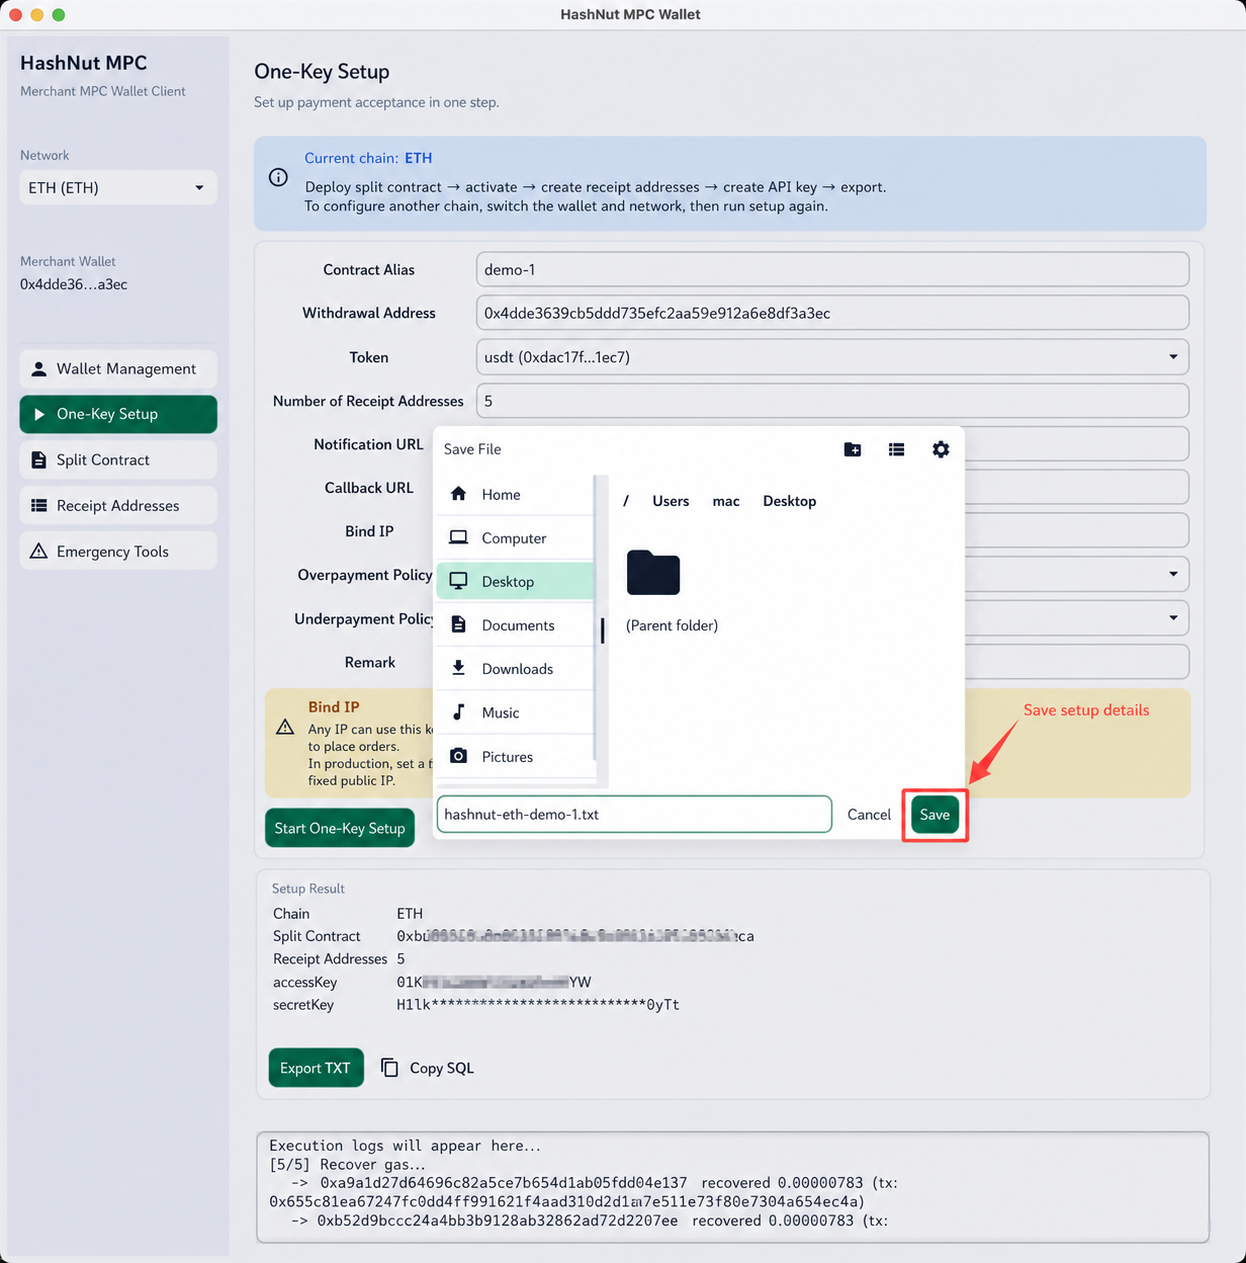Choose Computer in Save File sidebar

tap(515, 538)
